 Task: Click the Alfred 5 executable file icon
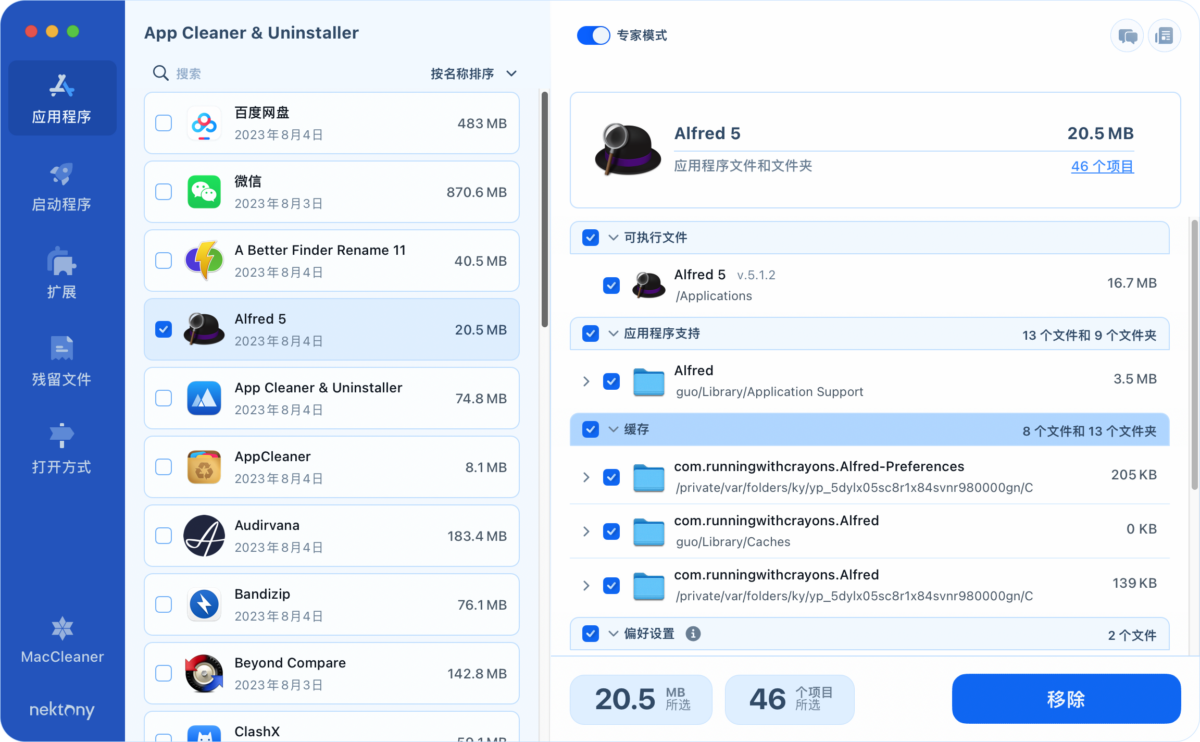point(649,285)
